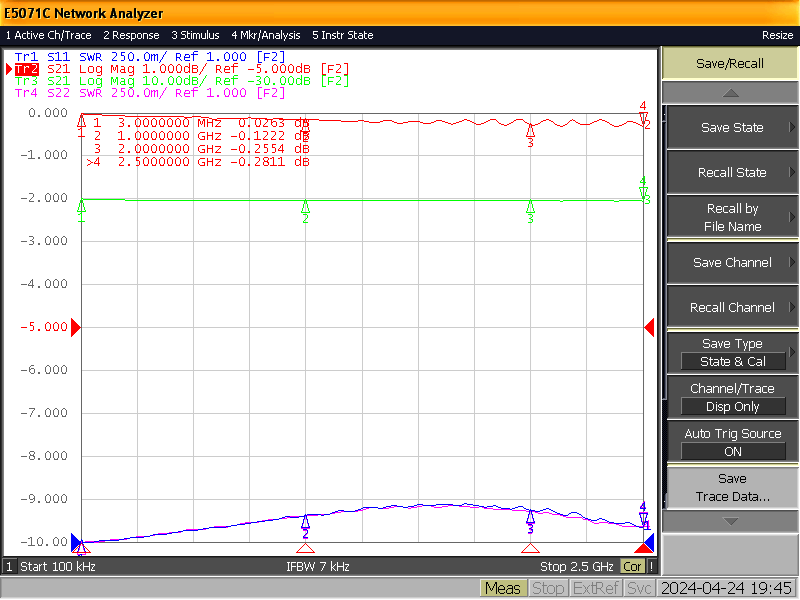Toggle Auto Trig Source ON

(732, 442)
